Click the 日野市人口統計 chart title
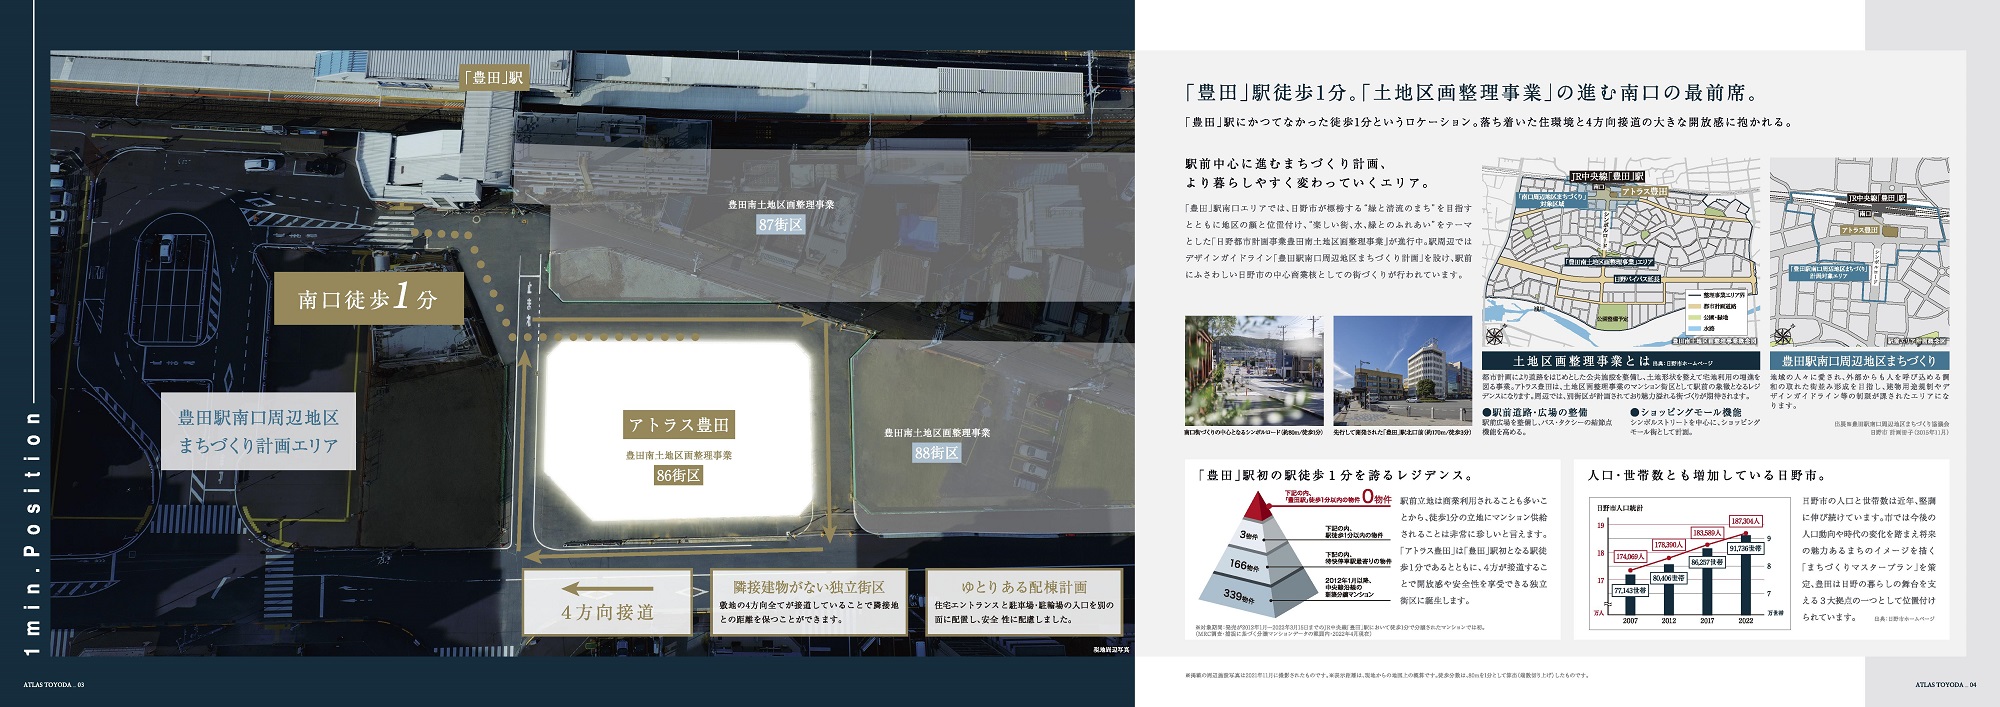 click(1620, 508)
